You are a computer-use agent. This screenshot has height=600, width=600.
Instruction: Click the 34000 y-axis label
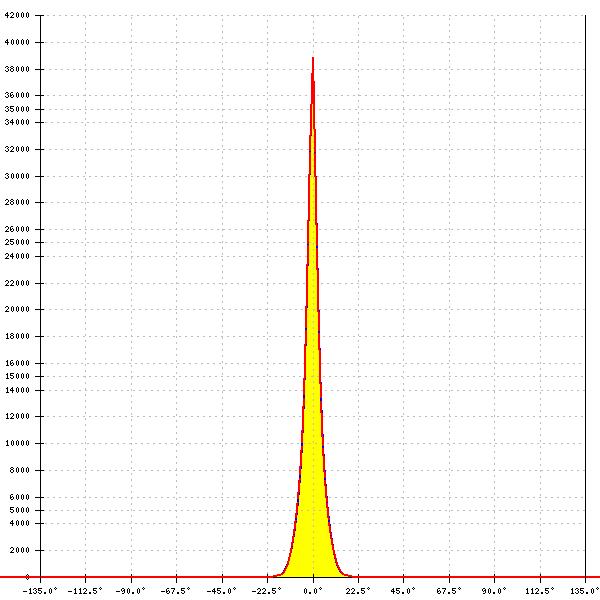click(17, 122)
